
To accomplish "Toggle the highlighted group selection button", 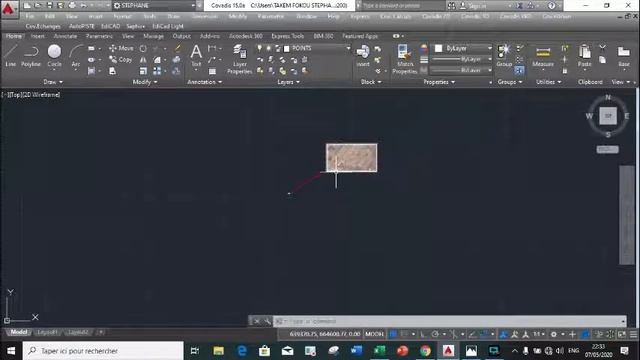I will click(519, 71).
